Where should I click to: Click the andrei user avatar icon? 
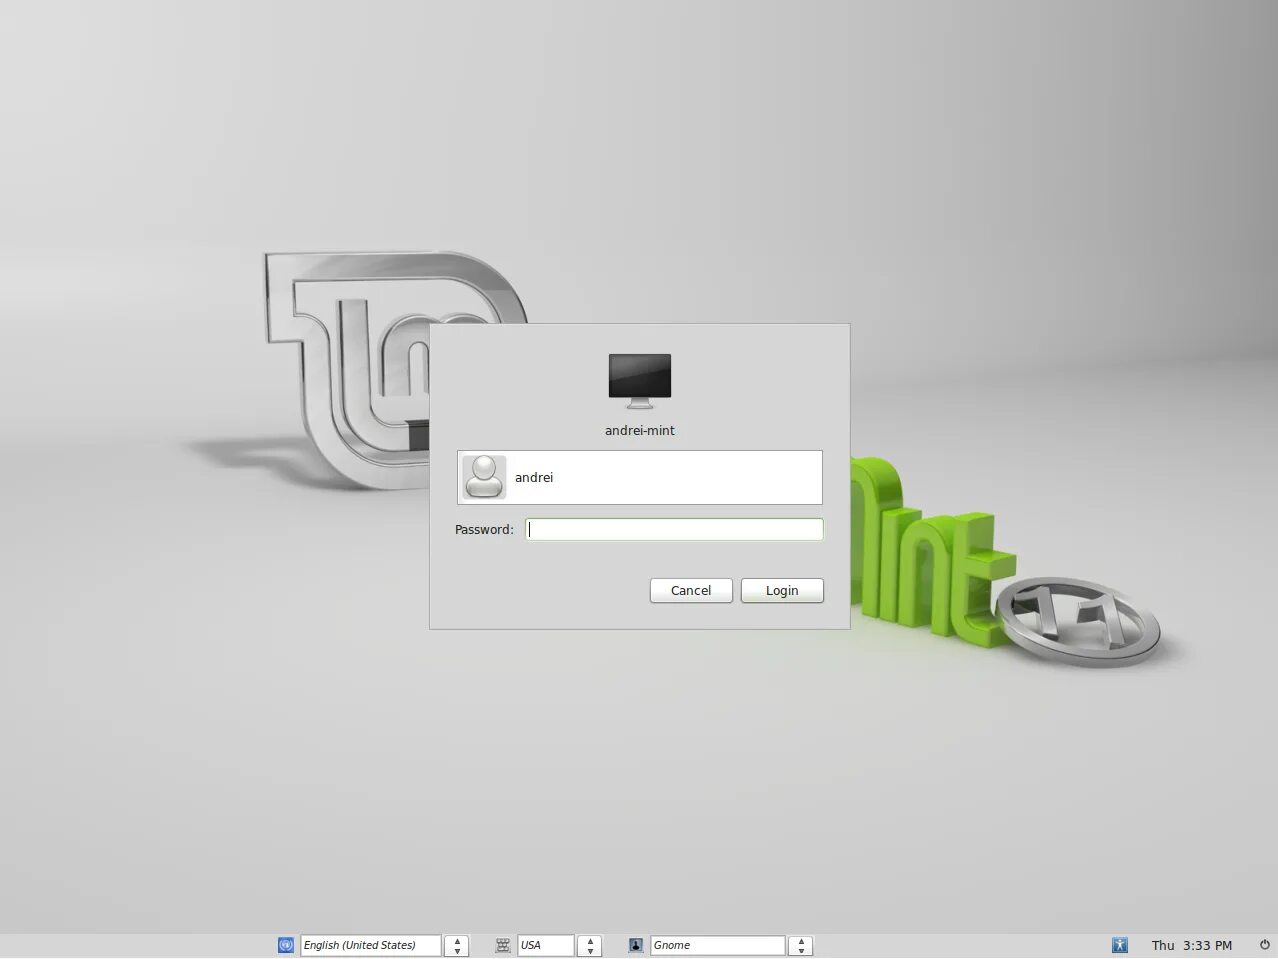(x=484, y=477)
